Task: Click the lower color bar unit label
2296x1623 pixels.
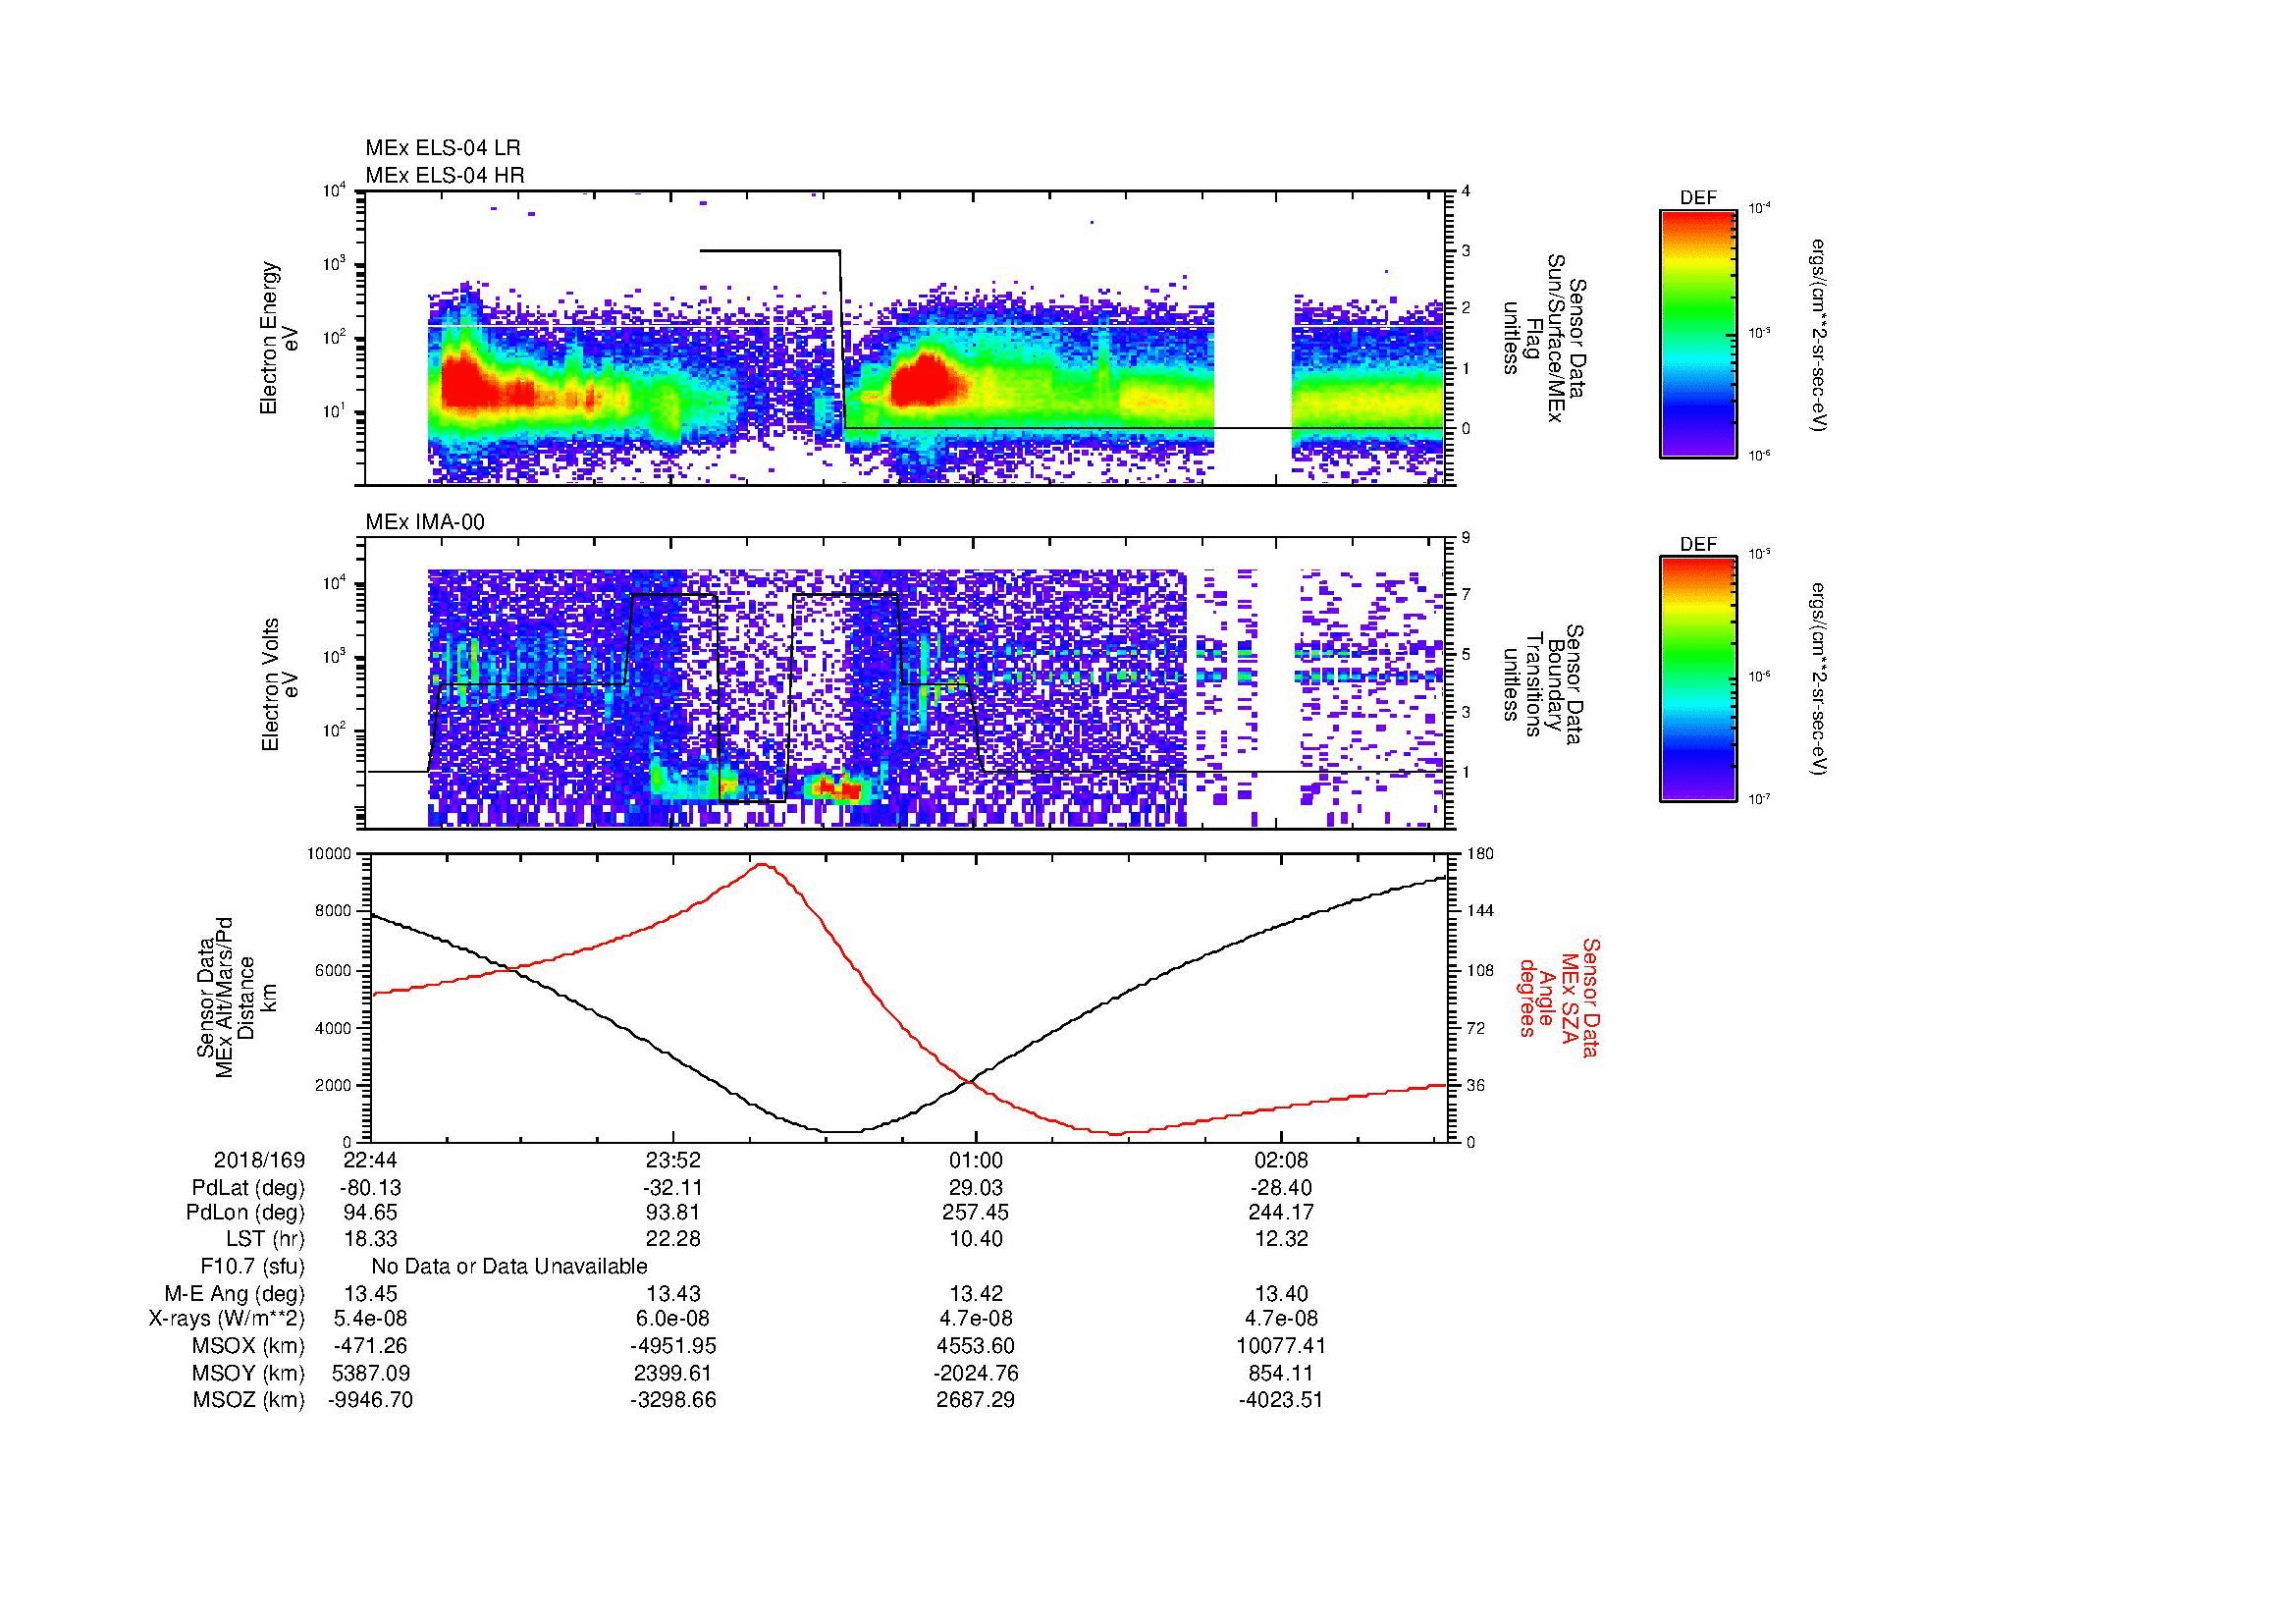Action: (1817, 679)
